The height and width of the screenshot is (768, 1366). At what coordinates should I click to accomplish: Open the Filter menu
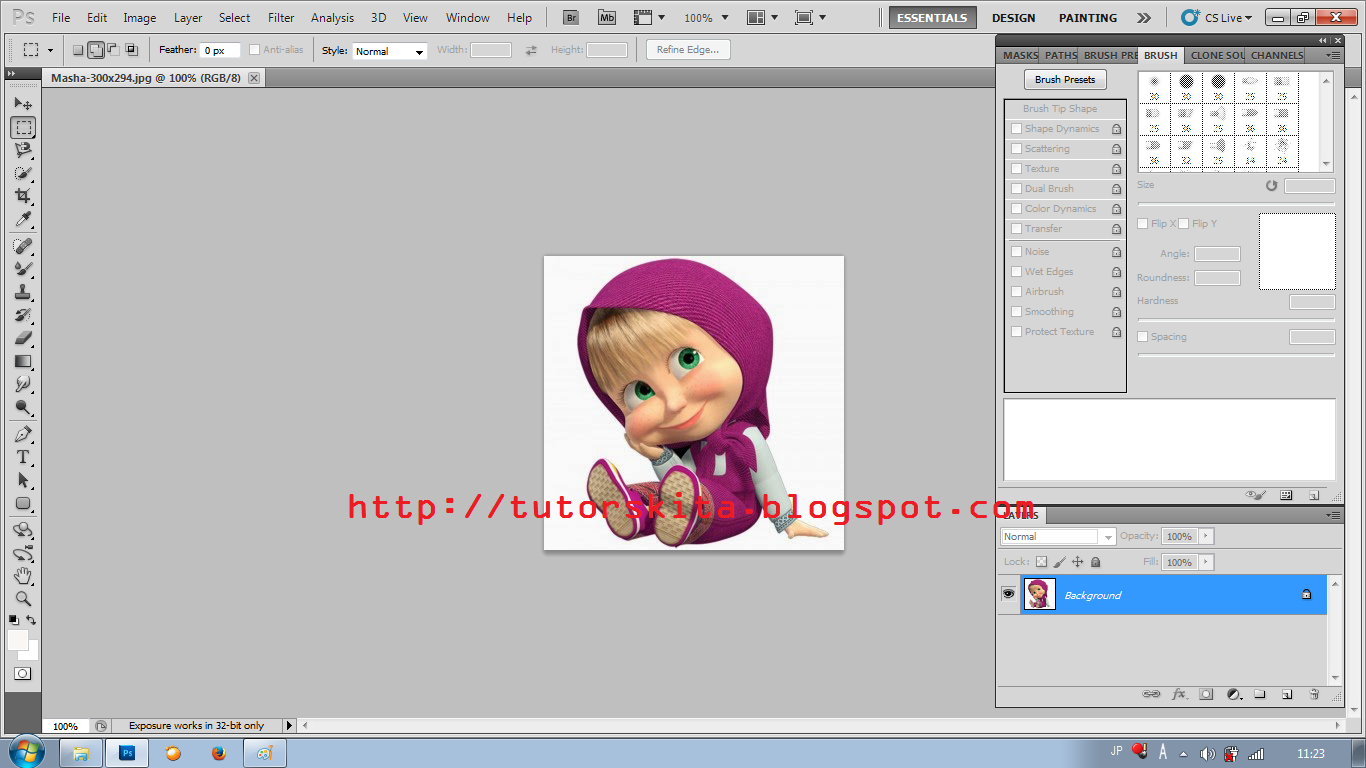point(281,18)
